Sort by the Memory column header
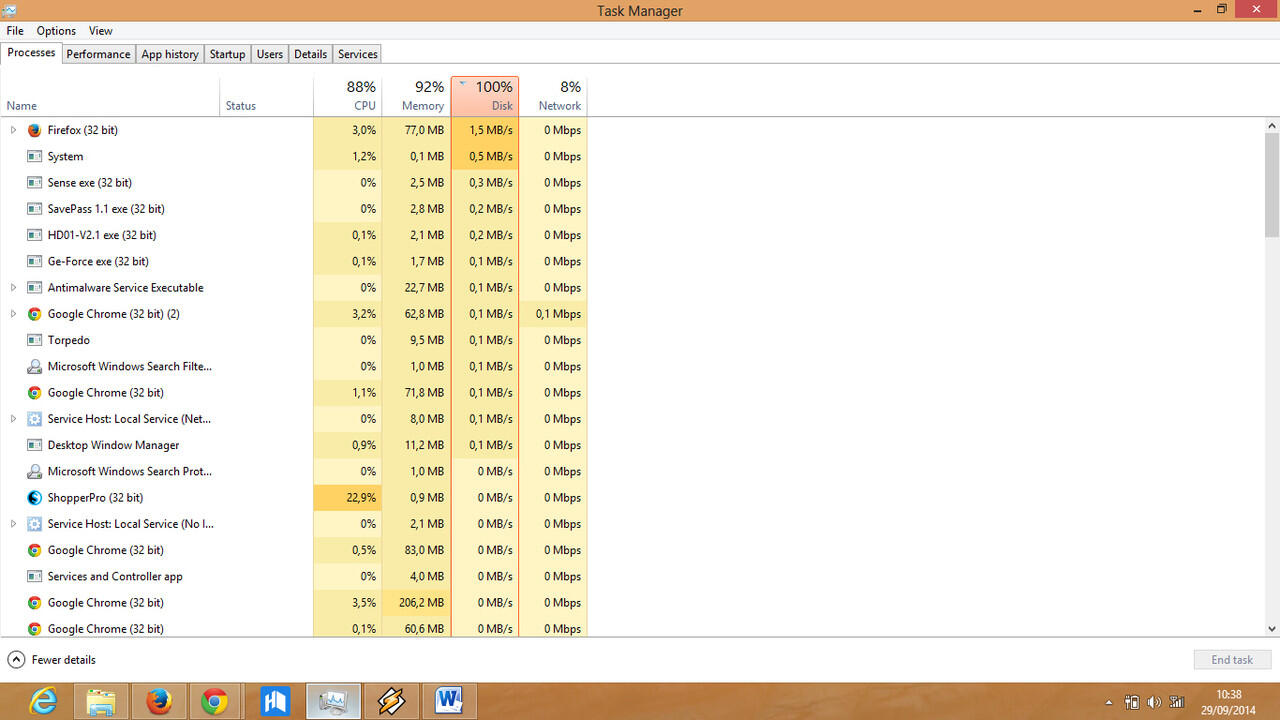Image resolution: width=1280 pixels, height=720 pixels. pyautogui.click(x=416, y=96)
